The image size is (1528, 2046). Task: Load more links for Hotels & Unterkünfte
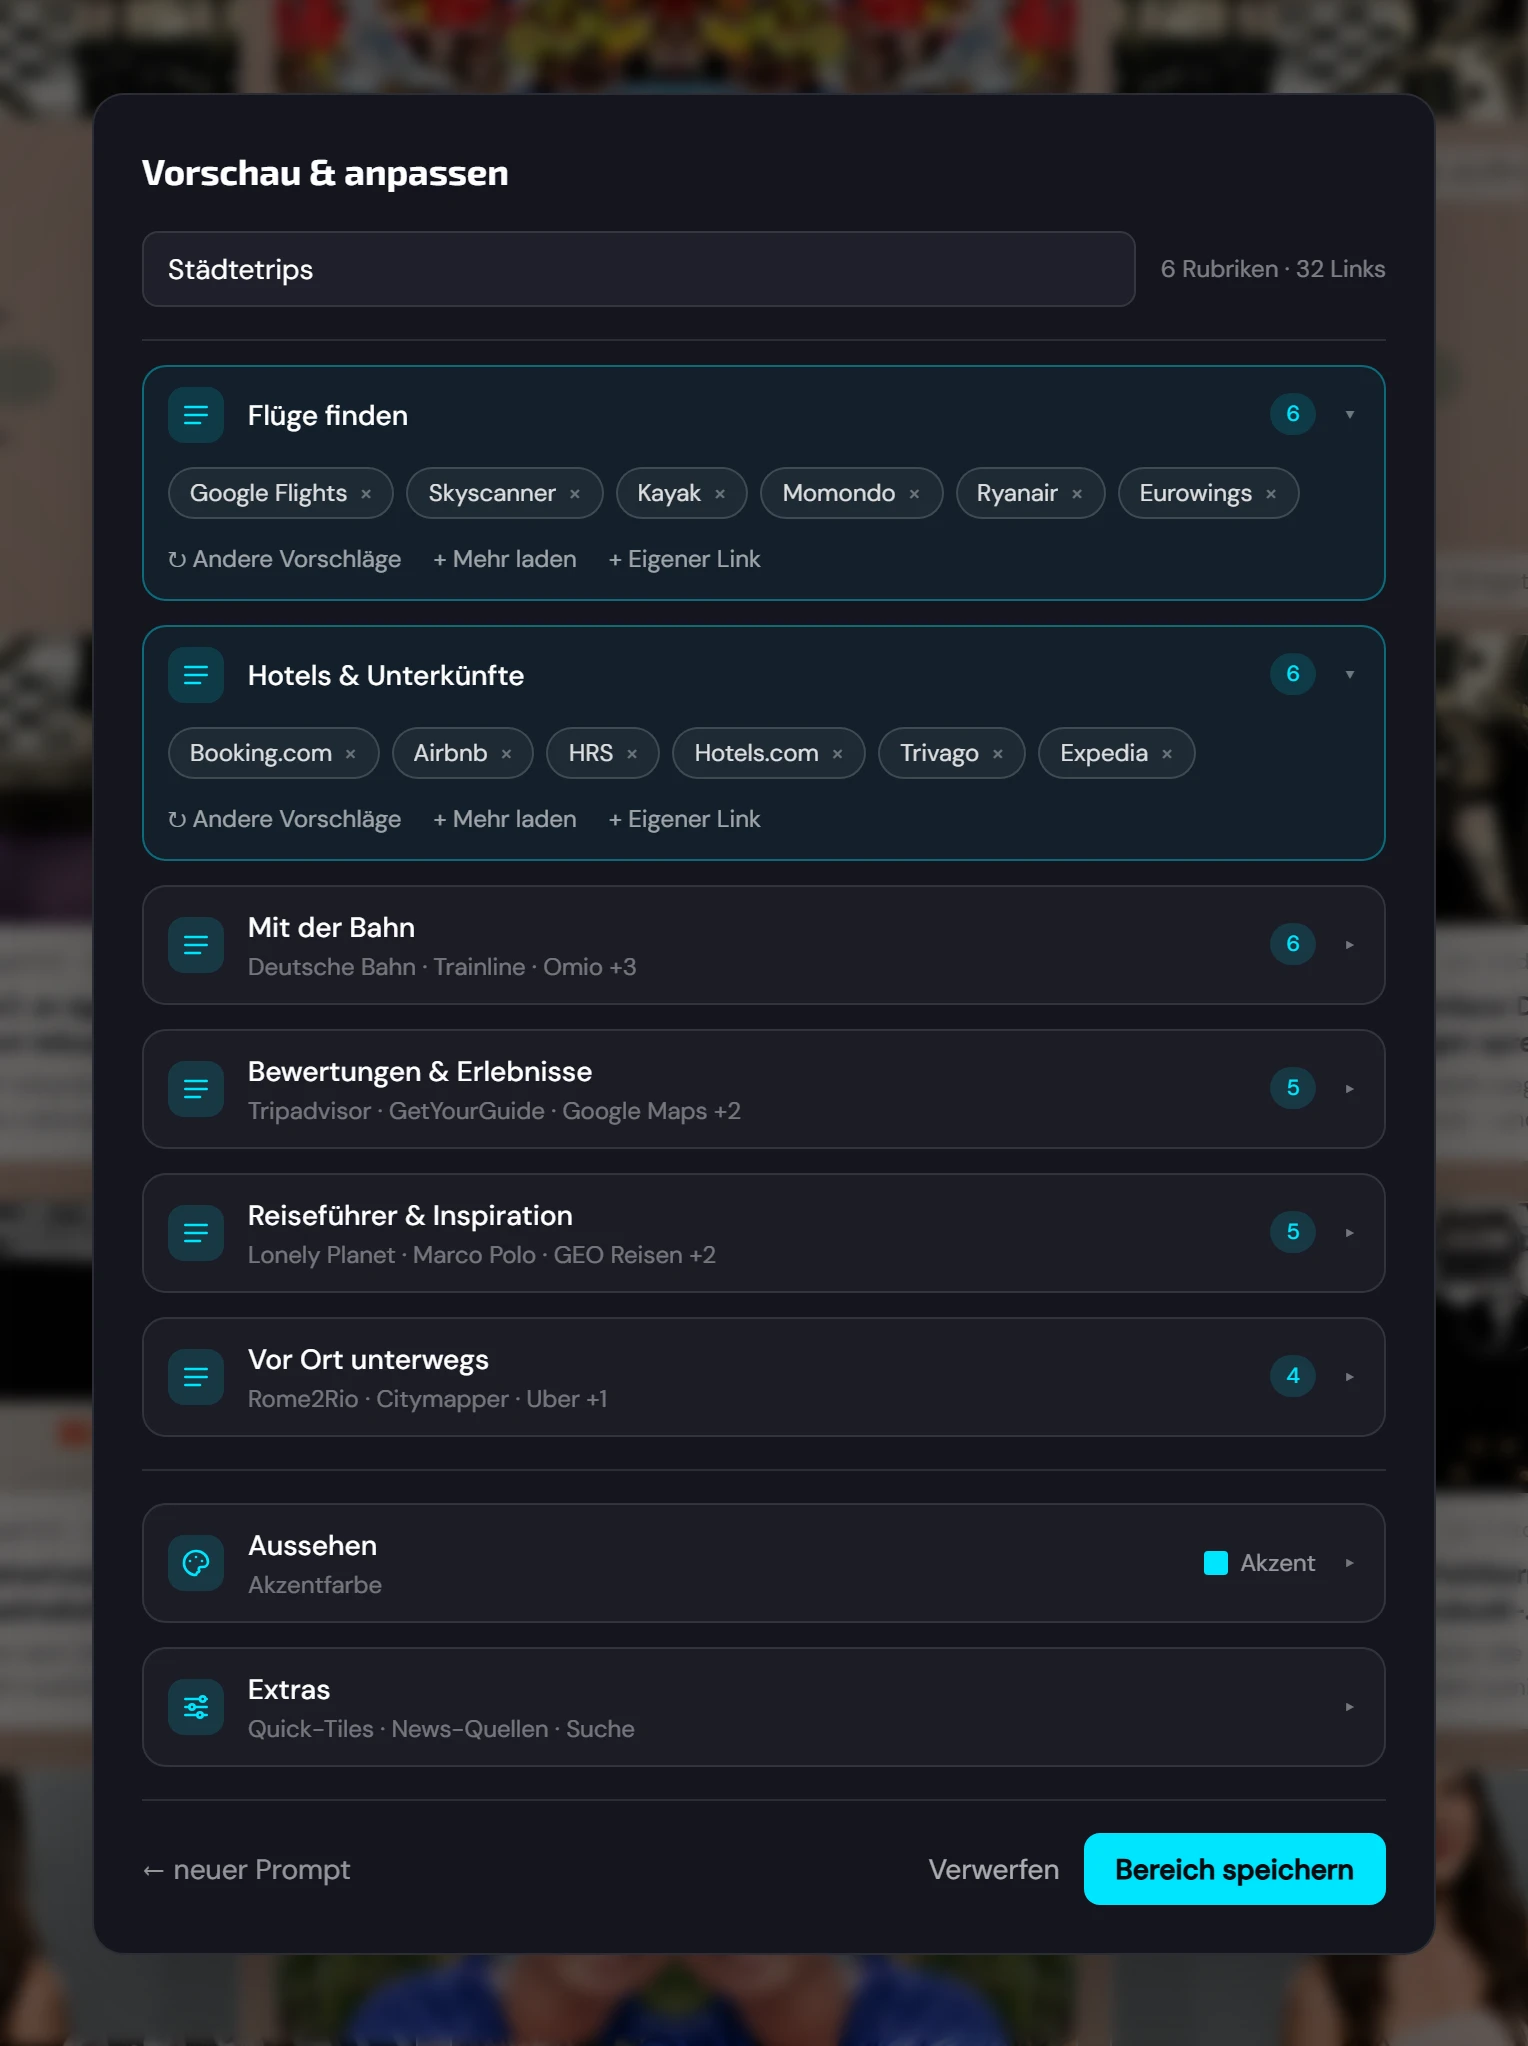pyautogui.click(x=505, y=819)
